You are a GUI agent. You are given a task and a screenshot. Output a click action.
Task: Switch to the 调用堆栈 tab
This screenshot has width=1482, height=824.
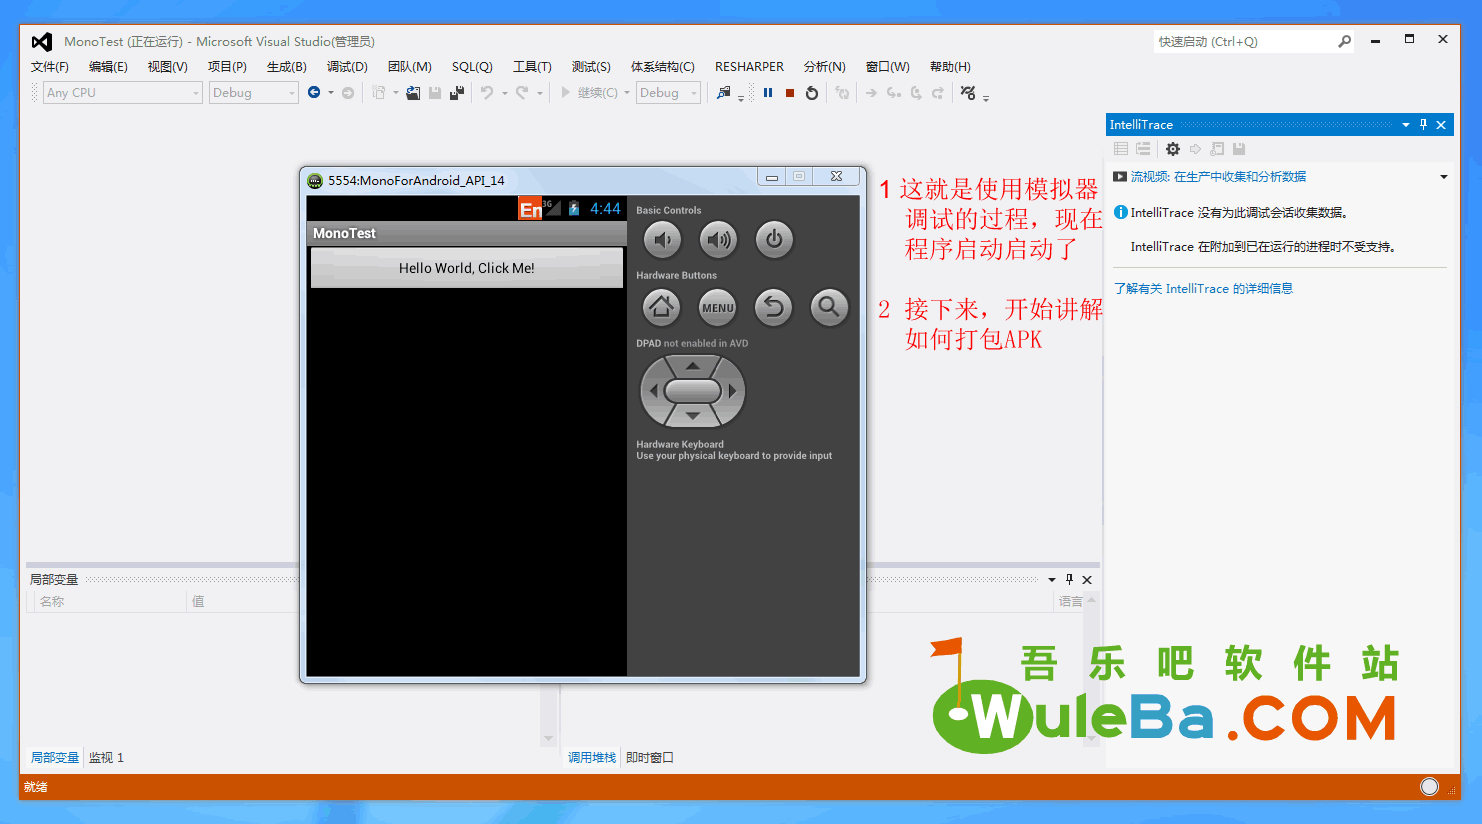pyautogui.click(x=592, y=758)
